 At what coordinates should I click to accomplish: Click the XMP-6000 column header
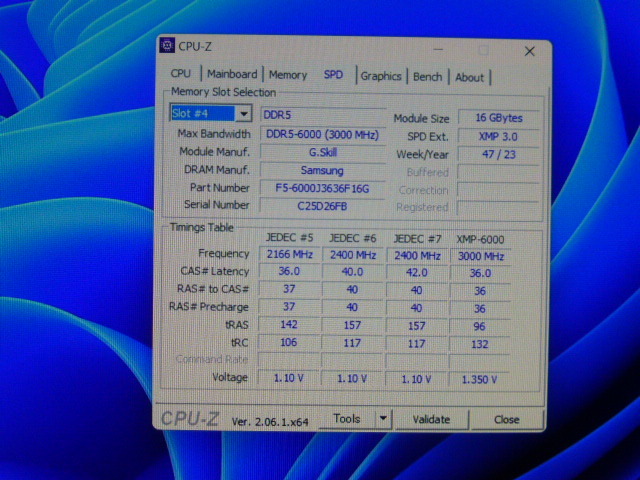(x=480, y=240)
